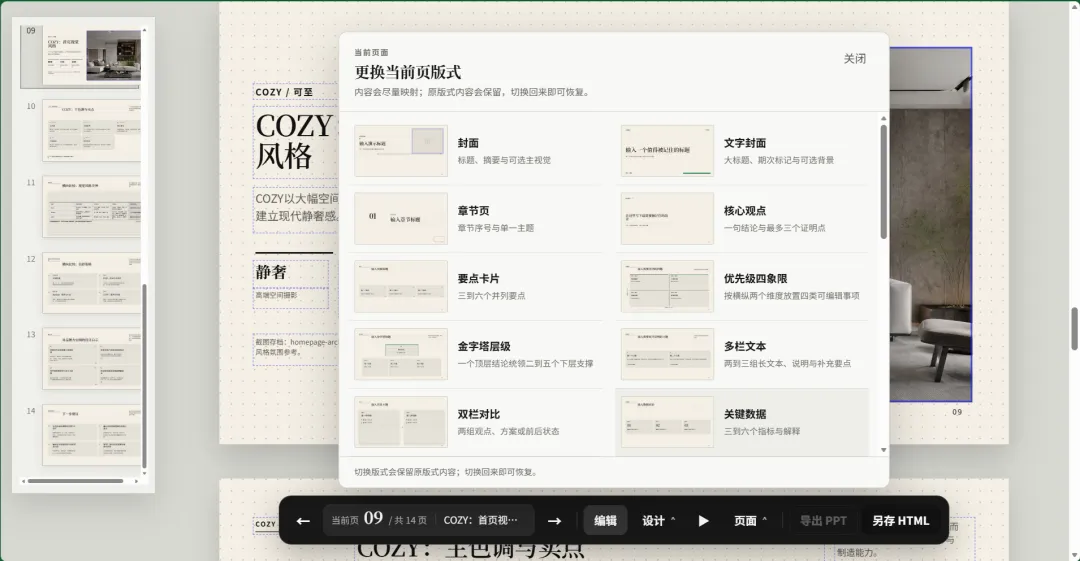Image resolution: width=1080 pixels, height=561 pixels.
Task: Open the 设计 dropdown menu
Action: coord(658,521)
